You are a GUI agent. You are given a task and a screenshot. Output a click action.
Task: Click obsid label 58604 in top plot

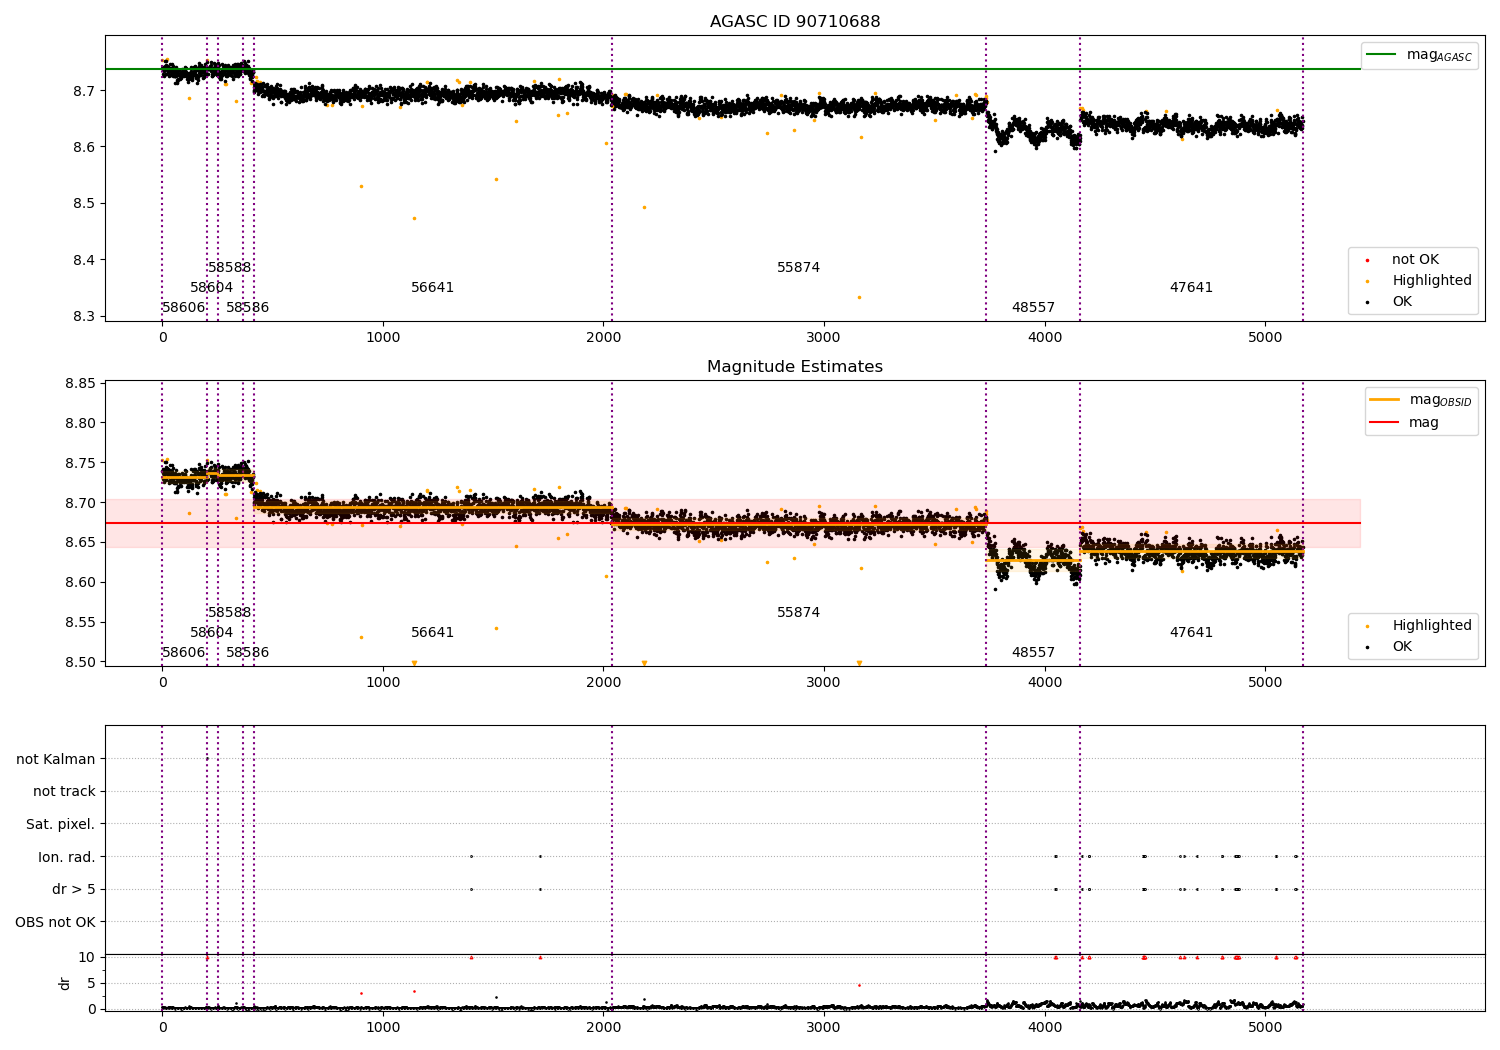tap(212, 288)
